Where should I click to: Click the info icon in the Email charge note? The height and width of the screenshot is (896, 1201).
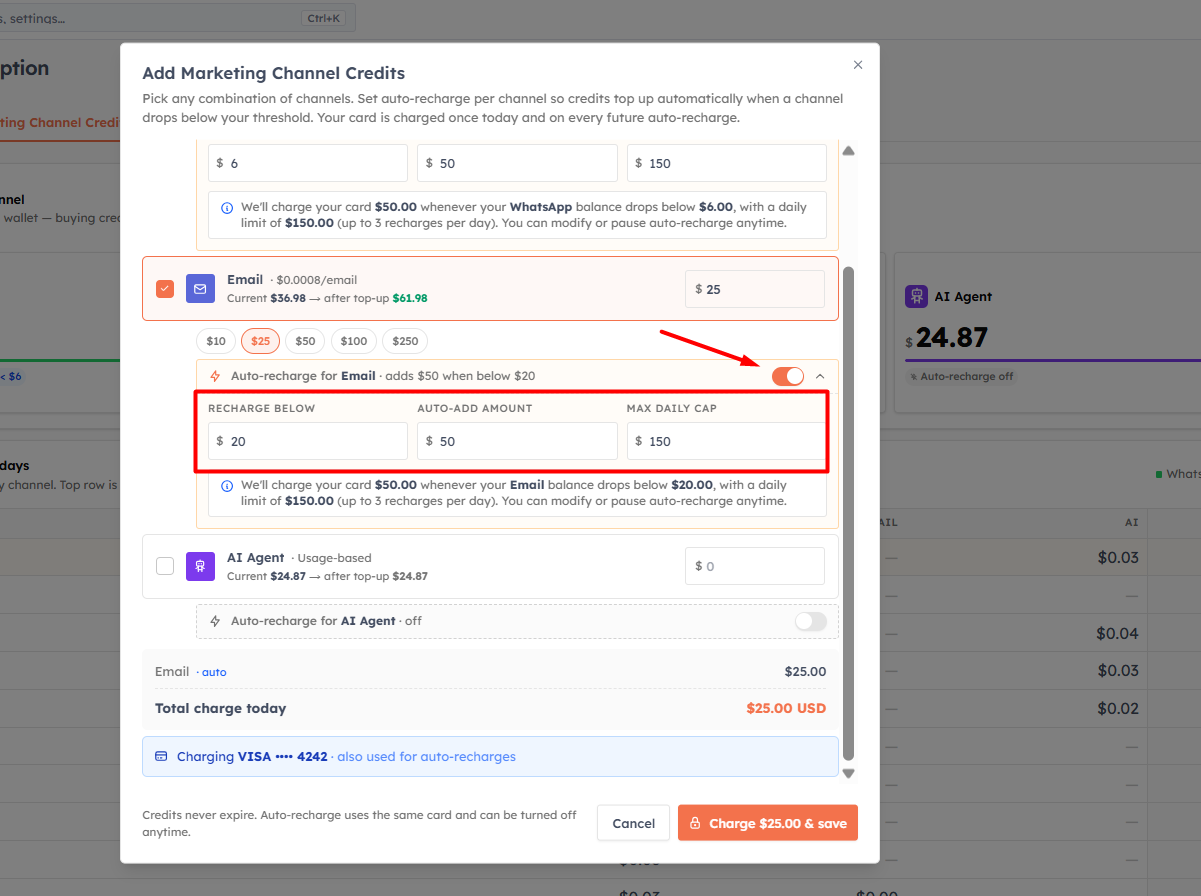point(228,485)
